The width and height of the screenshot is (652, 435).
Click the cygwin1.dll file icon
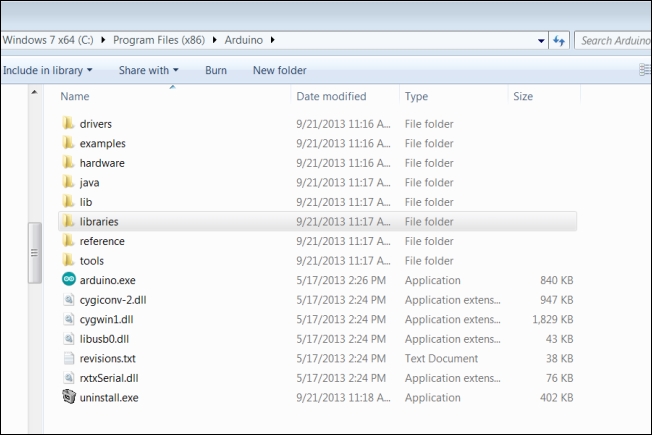coord(69,319)
